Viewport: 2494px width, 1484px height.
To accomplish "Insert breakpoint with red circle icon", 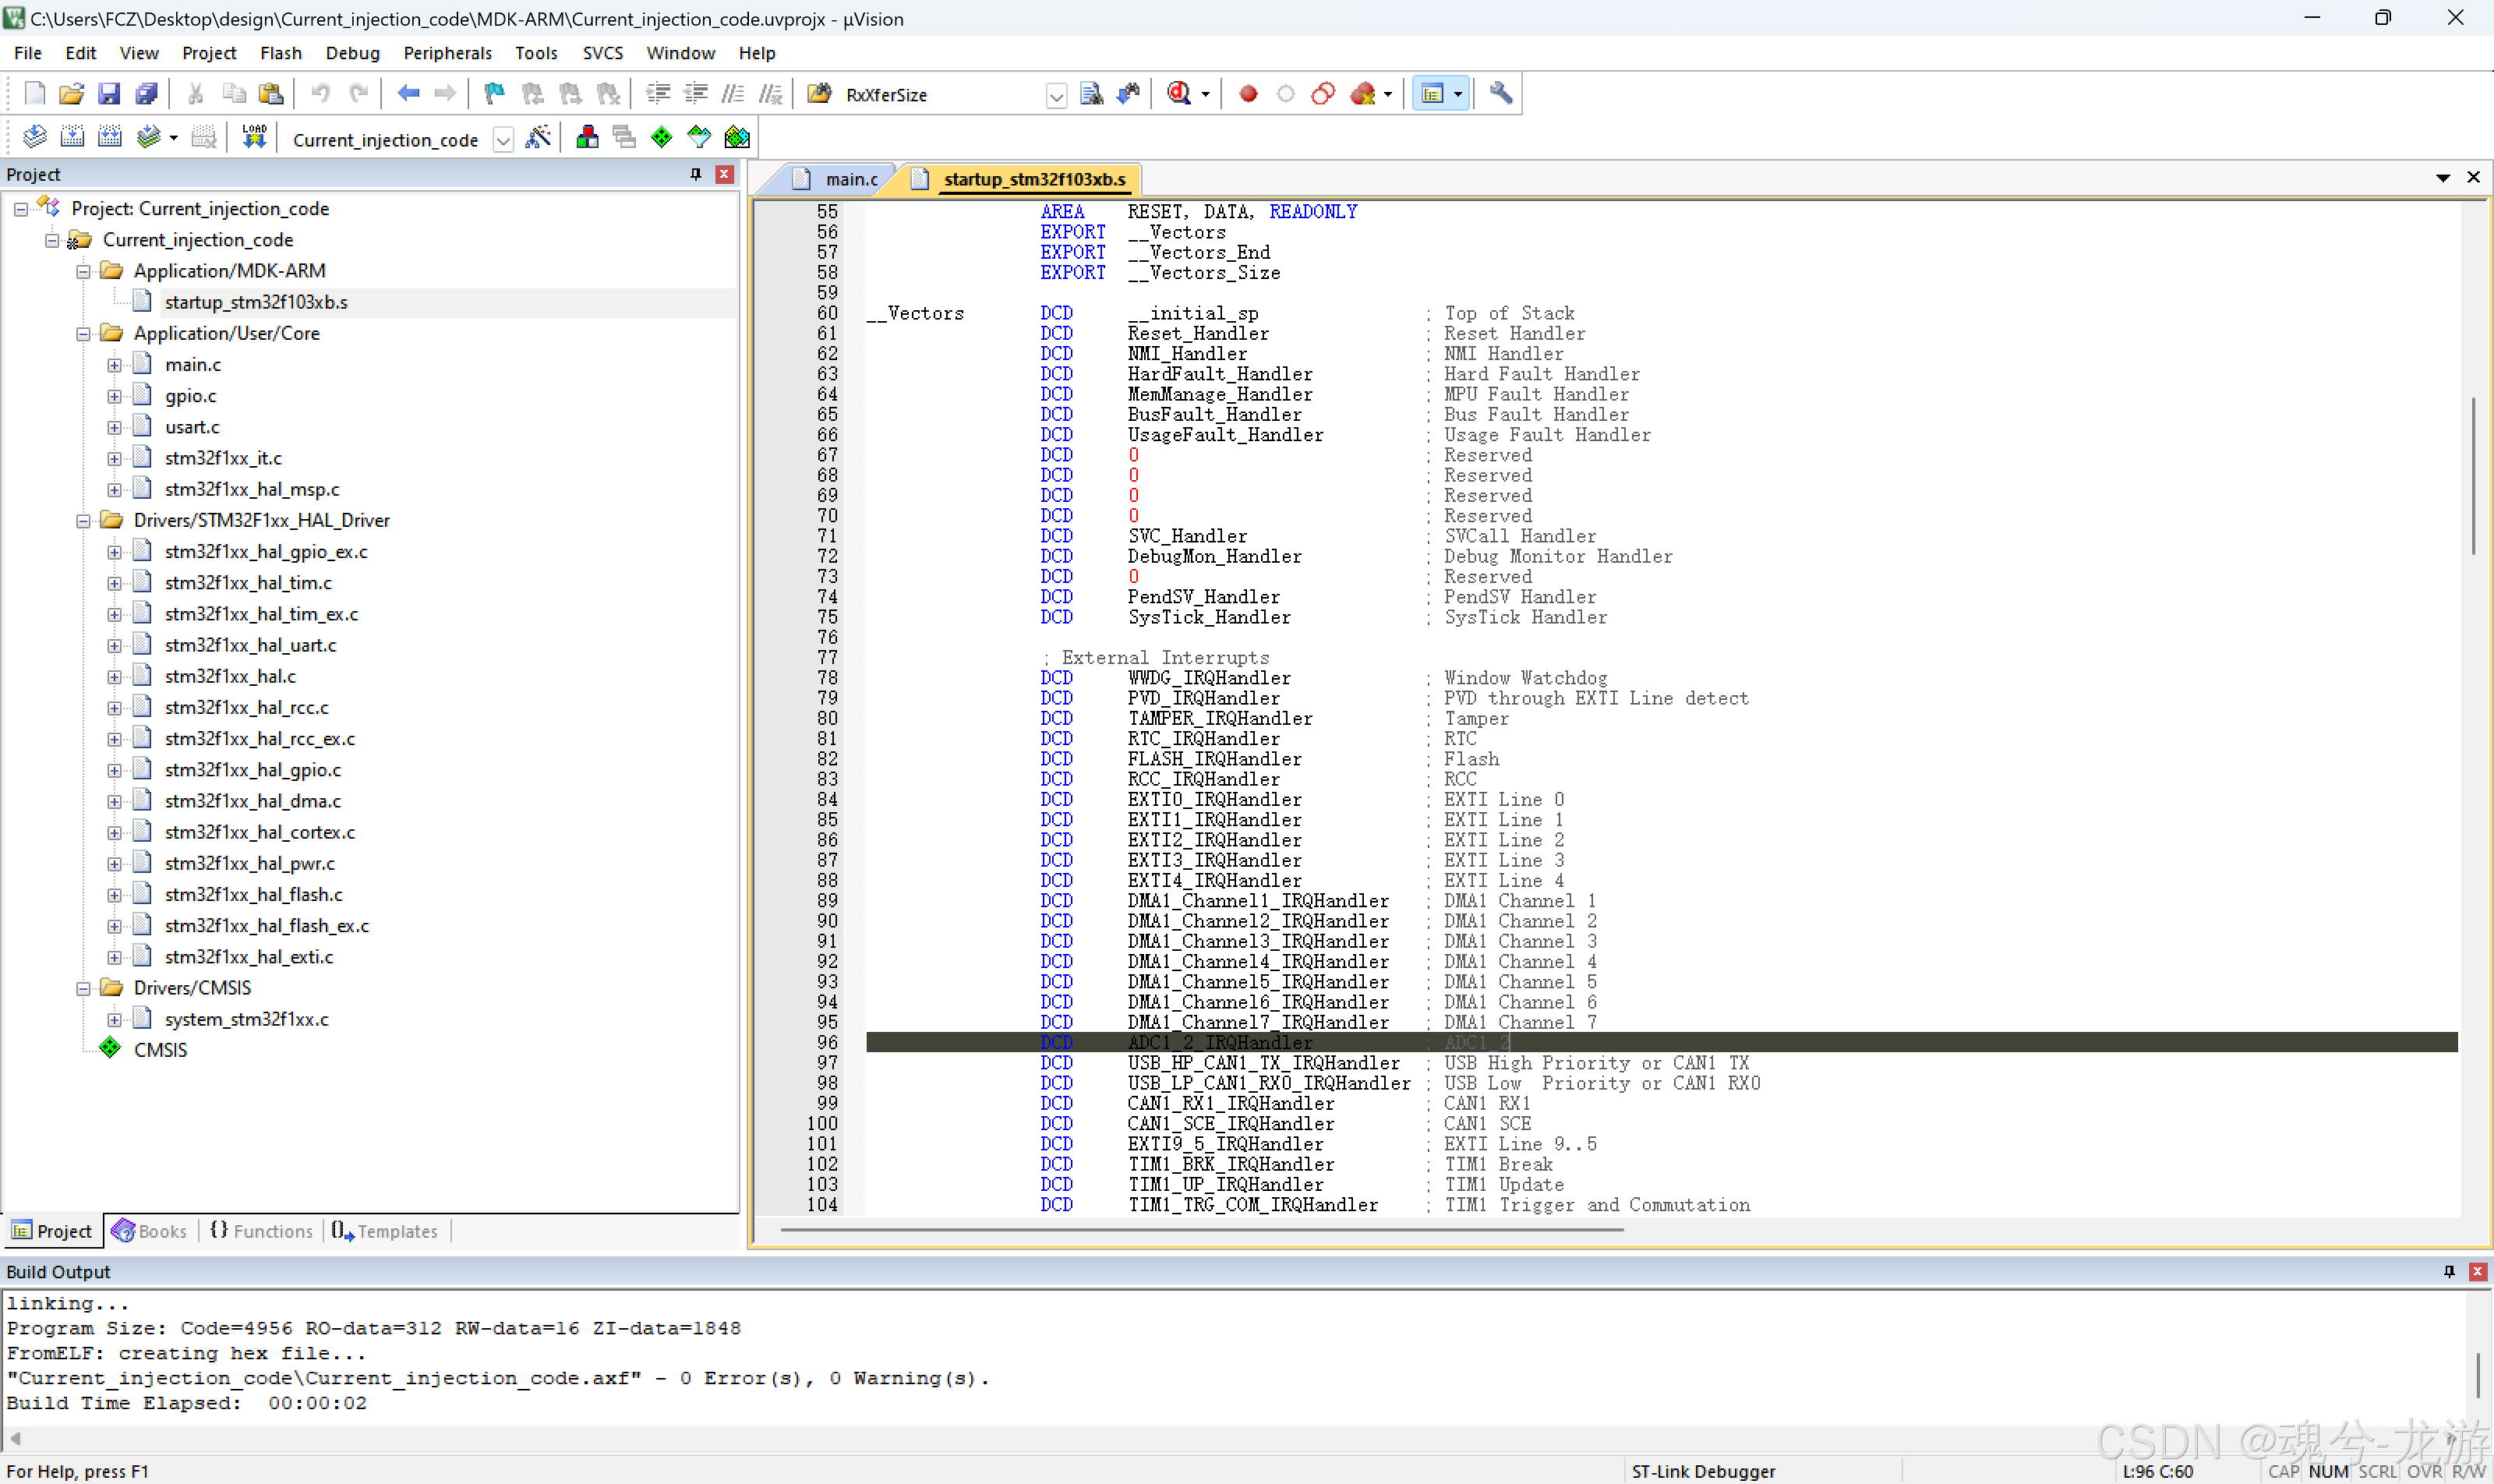I will click(x=1248, y=94).
